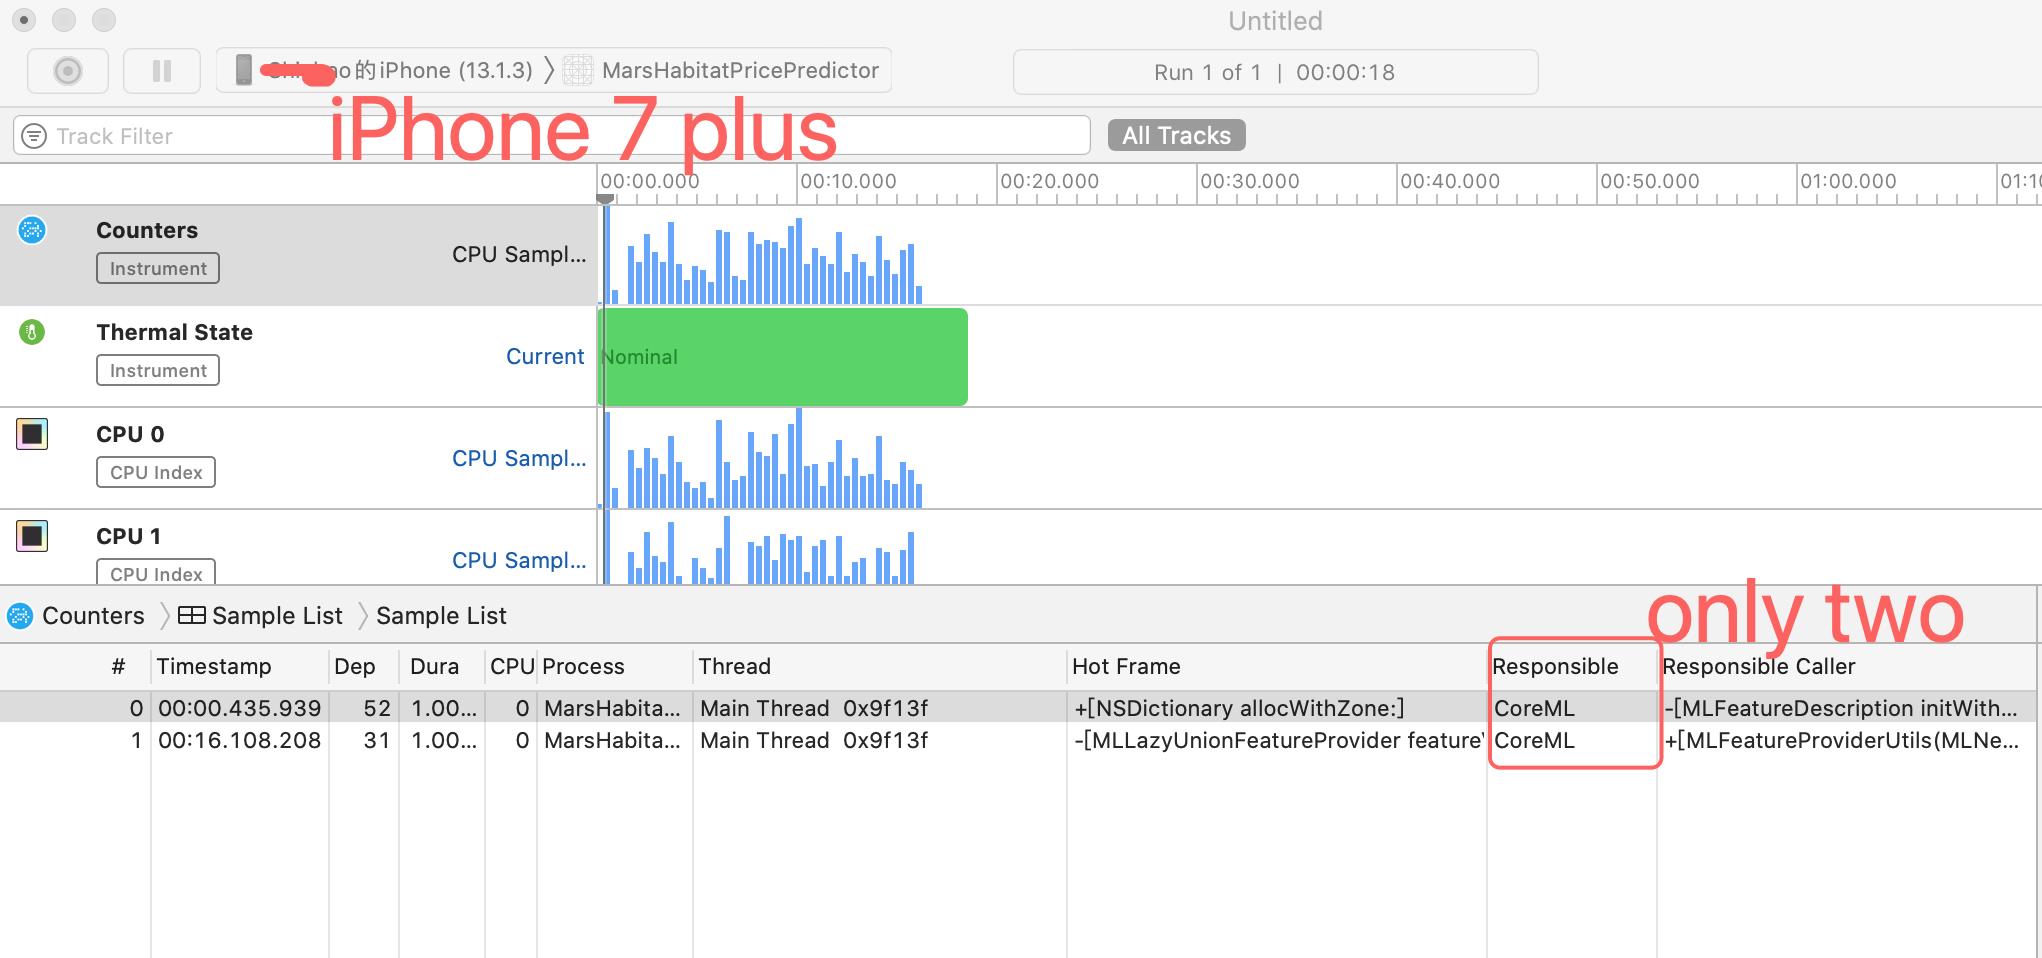Click the Run 1 of 1 status display
Image resolution: width=2042 pixels, height=958 pixels.
click(1275, 72)
